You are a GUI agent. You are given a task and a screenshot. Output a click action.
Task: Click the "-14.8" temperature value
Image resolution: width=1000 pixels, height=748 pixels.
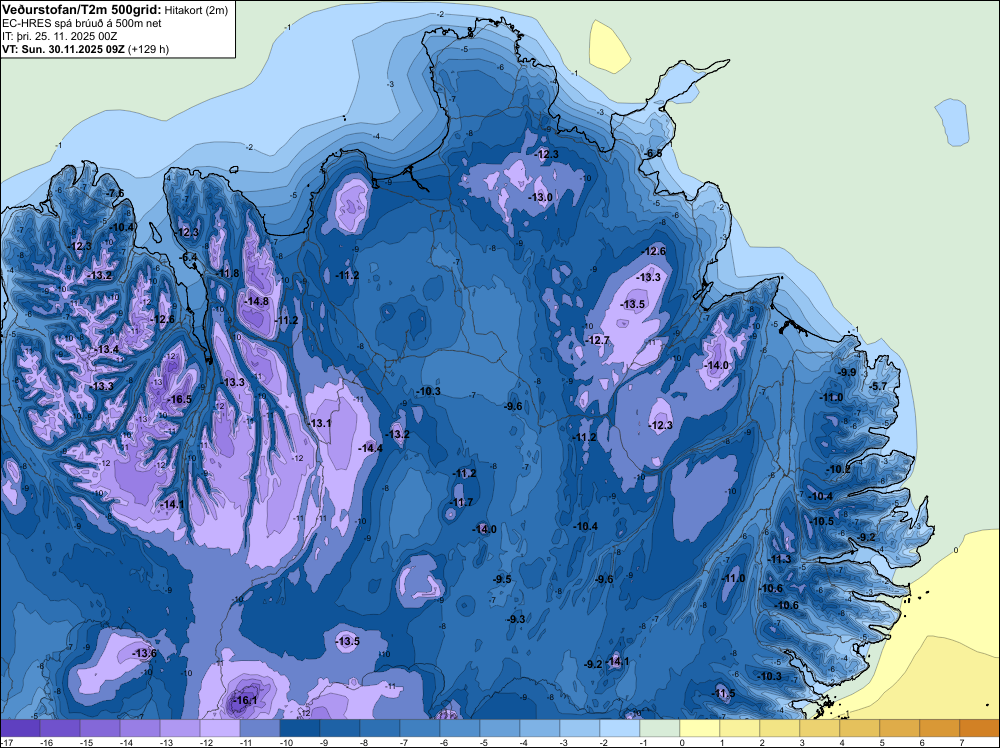(x=257, y=302)
